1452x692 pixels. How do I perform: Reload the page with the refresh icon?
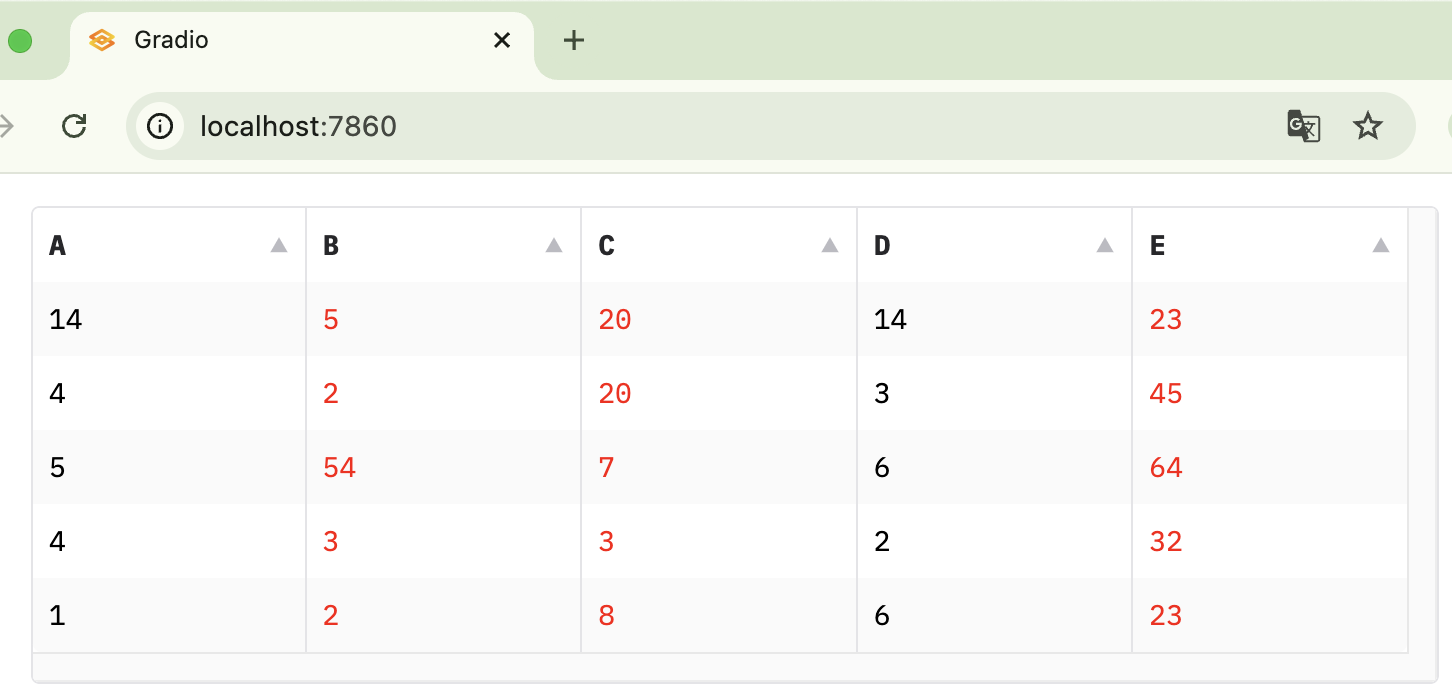pyautogui.click(x=74, y=126)
